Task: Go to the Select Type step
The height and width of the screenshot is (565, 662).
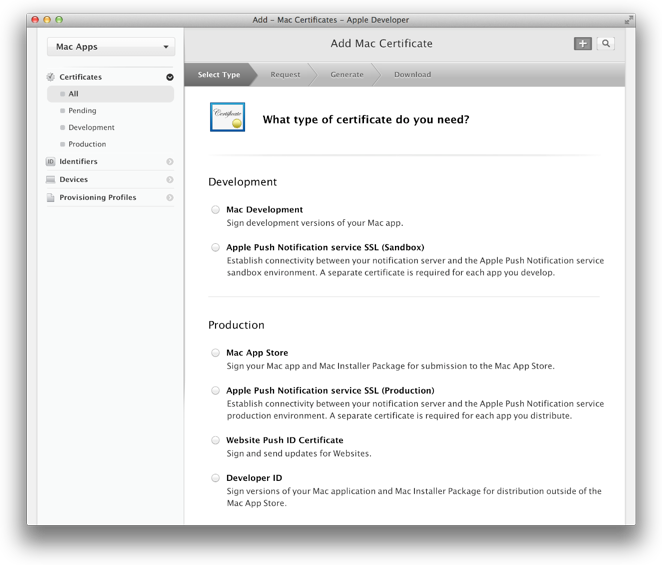Action: click(x=219, y=75)
